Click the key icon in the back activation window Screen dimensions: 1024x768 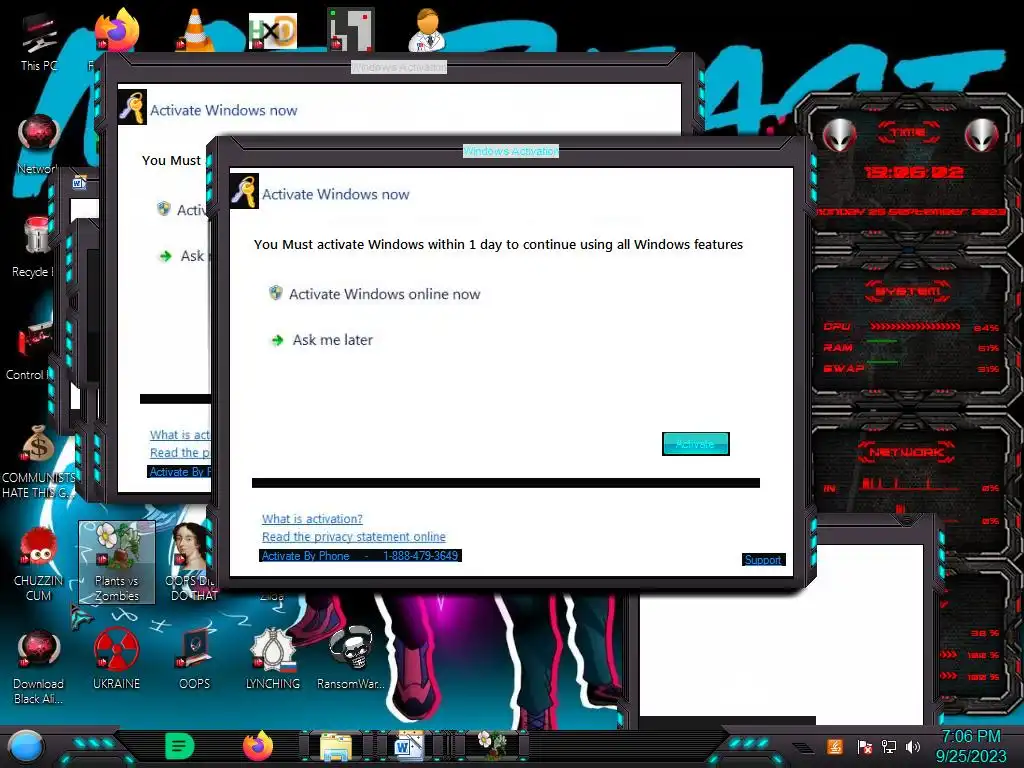point(132,107)
